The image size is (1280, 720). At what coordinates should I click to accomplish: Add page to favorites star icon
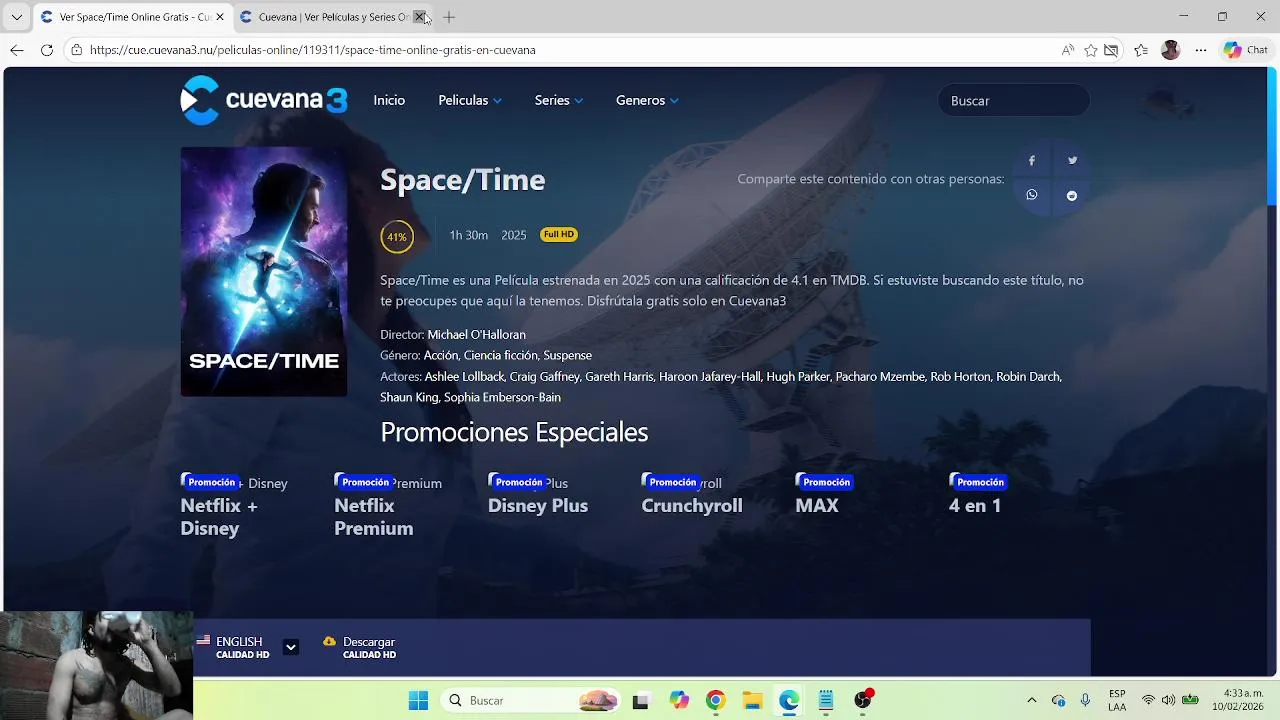(x=1091, y=50)
